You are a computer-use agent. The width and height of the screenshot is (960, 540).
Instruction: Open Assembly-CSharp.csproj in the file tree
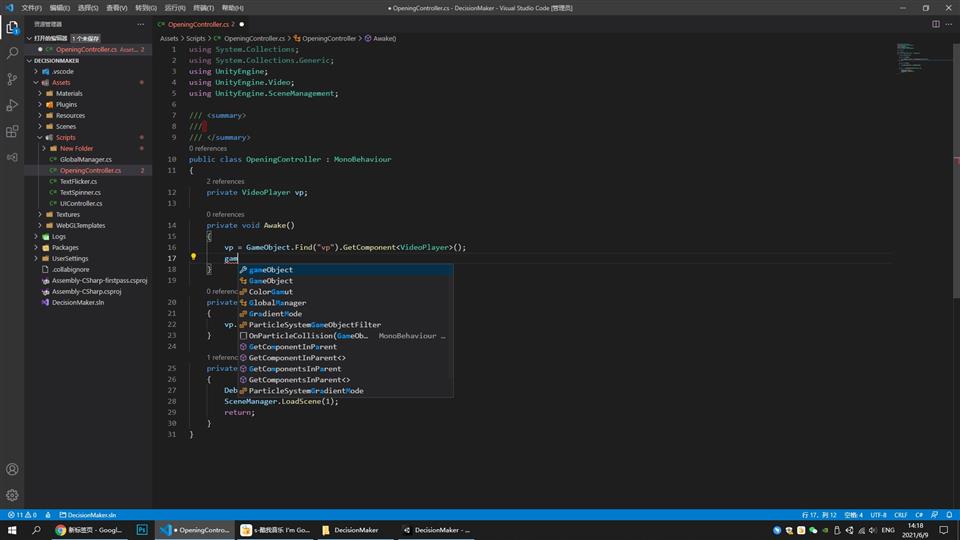(86, 291)
